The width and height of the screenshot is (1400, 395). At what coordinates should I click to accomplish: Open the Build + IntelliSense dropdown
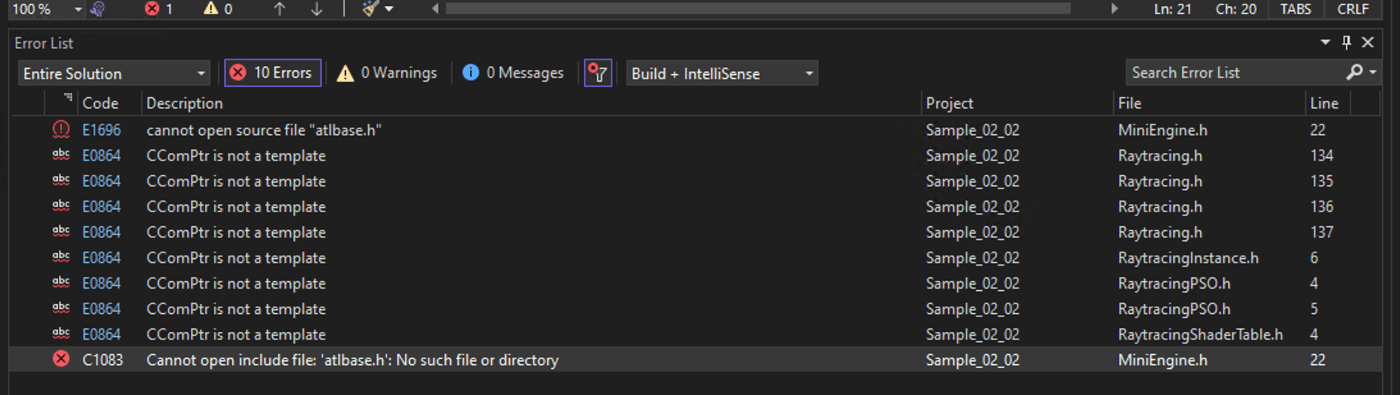point(722,73)
